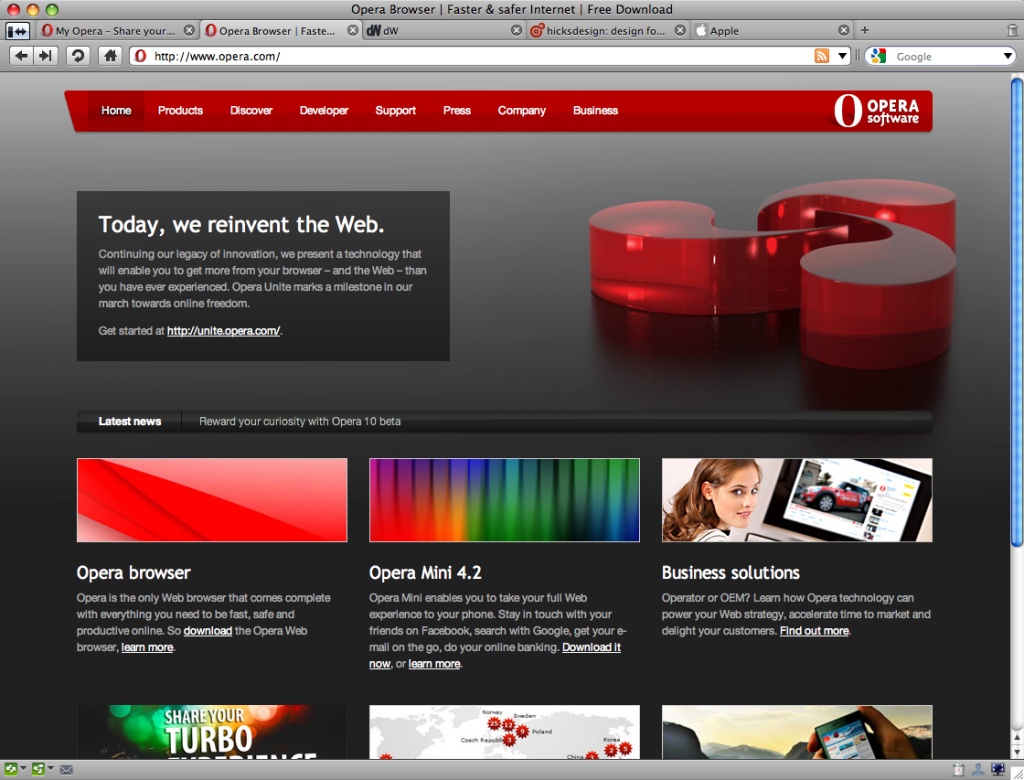1024x780 pixels.
Task: Click the Share Your Turbo banner
Action: (212, 732)
